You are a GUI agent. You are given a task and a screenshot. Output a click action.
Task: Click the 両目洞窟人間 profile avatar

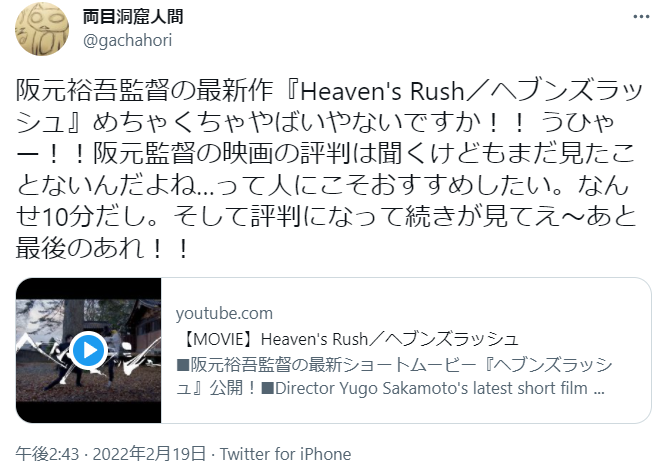[42, 29]
